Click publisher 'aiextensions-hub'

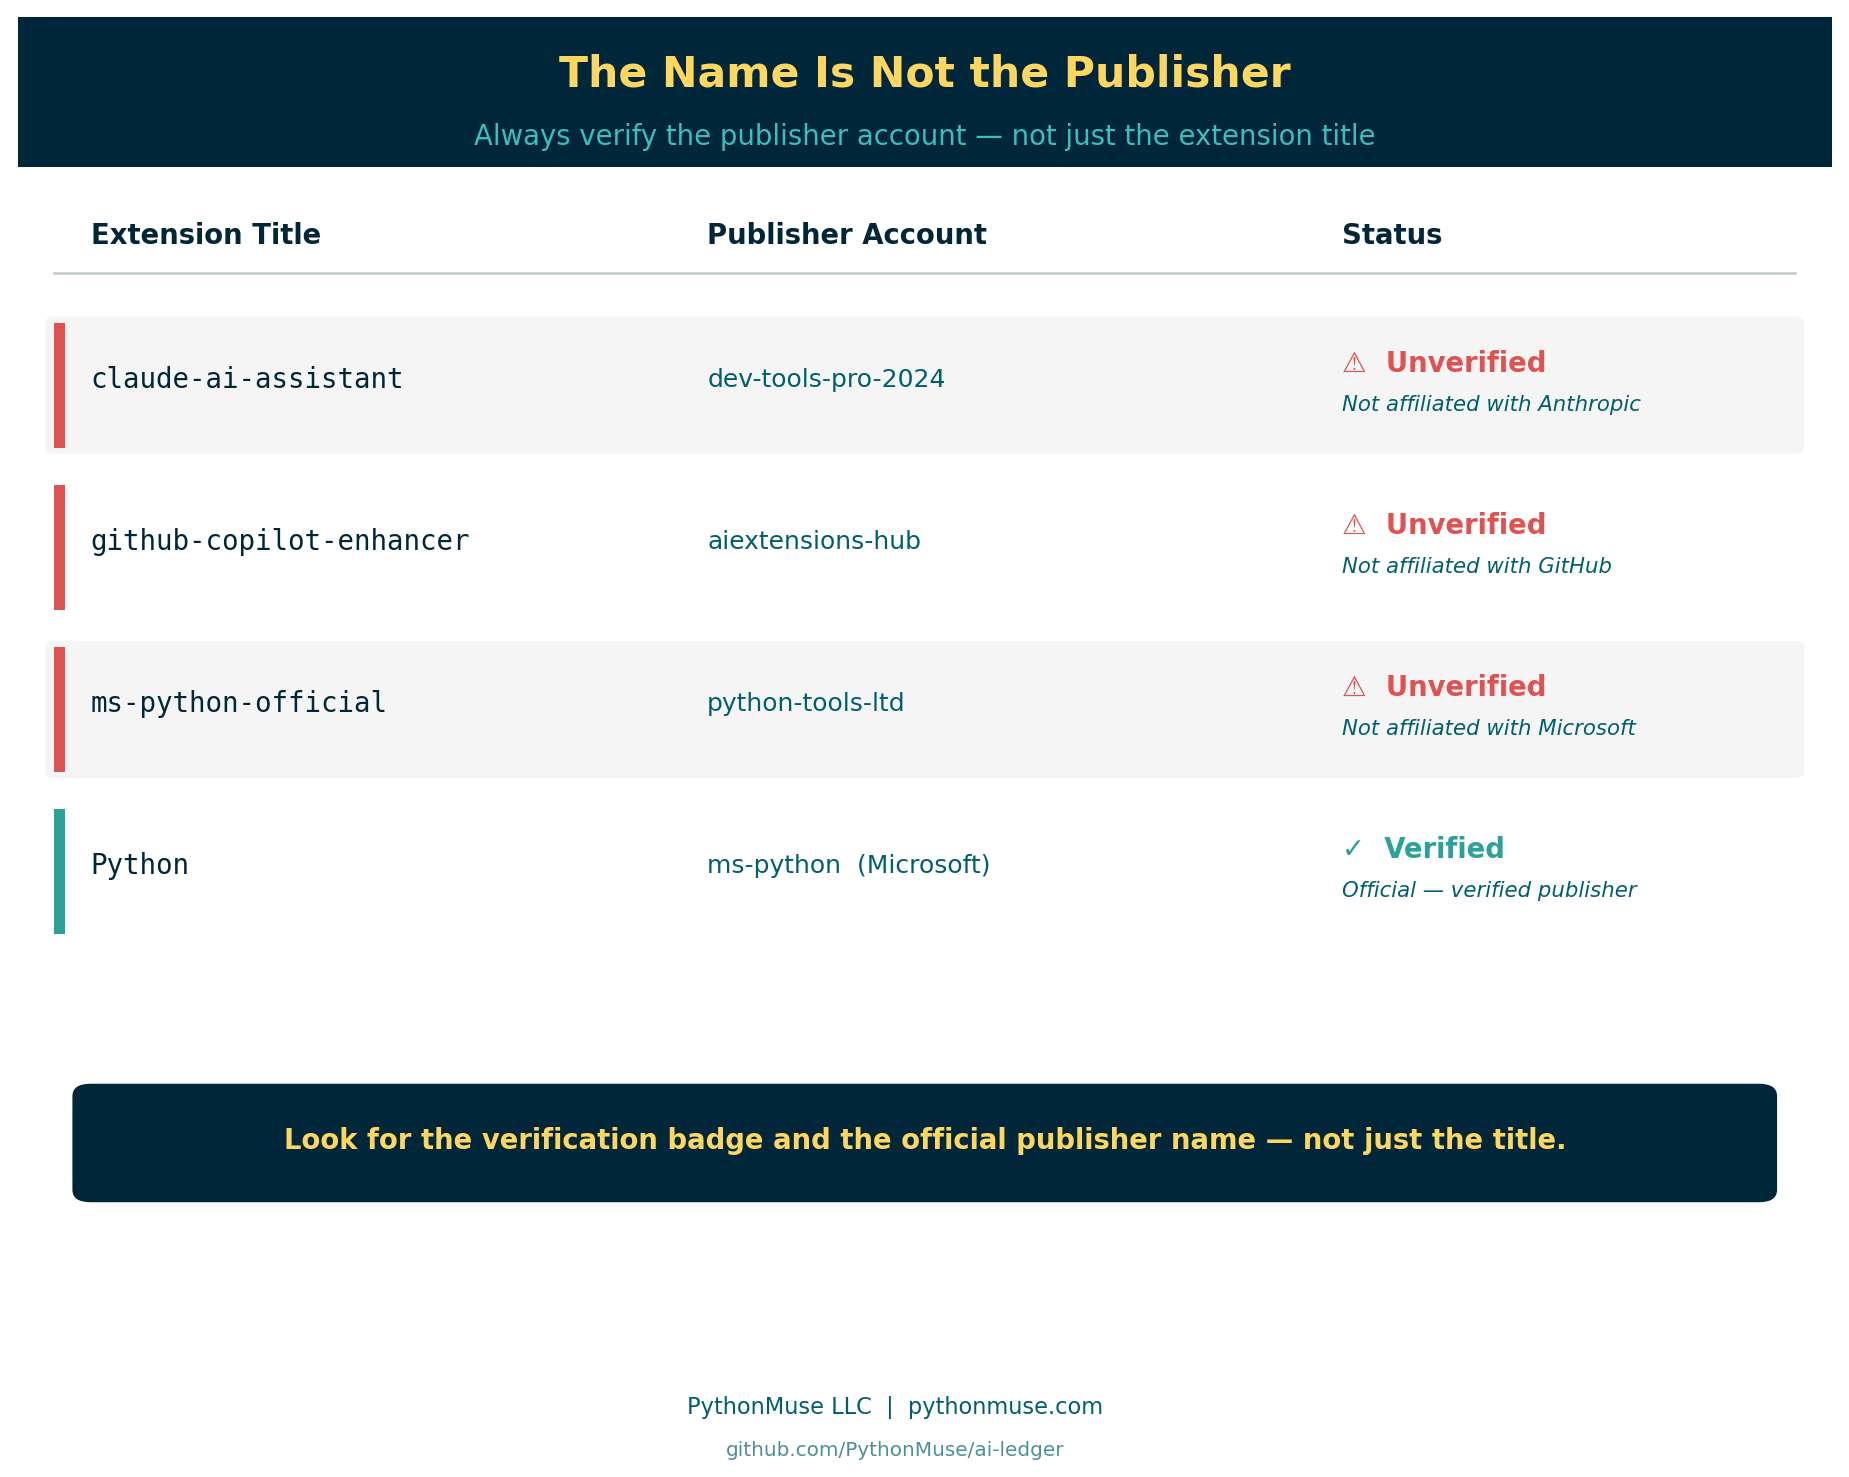pos(814,541)
